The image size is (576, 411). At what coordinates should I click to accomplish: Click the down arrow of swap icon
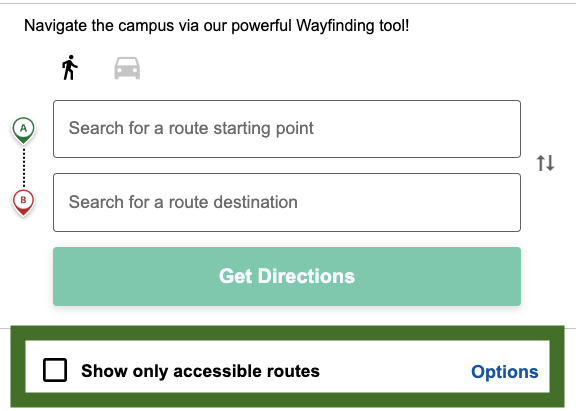550,163
